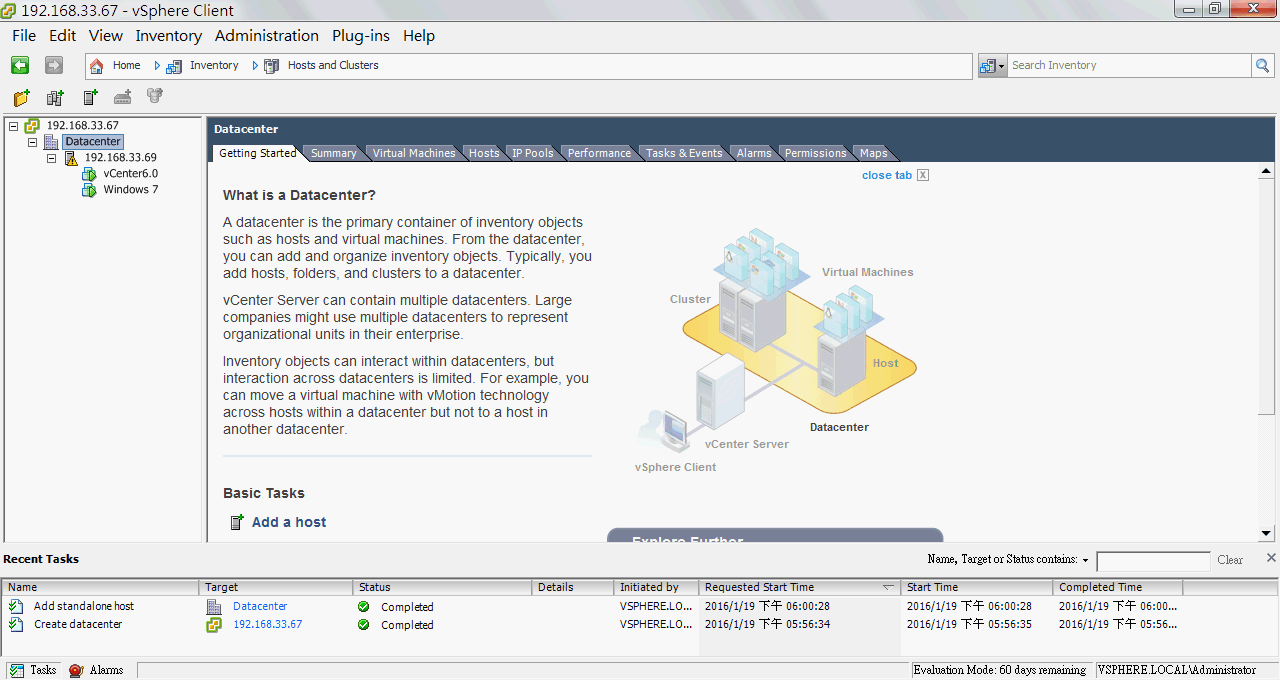Close the Recent Tasks panel
This screenshot has height=680, width=1280.
(x=1271, y=558)
